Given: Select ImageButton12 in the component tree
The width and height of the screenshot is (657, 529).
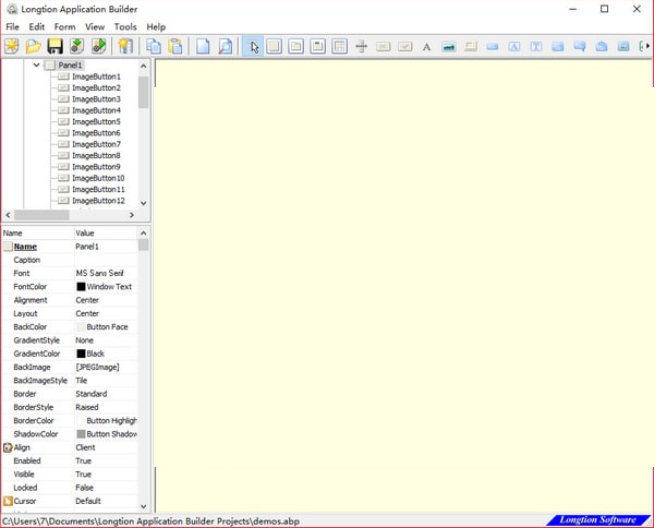Looking at the screenshot, I should pos(98,200).
